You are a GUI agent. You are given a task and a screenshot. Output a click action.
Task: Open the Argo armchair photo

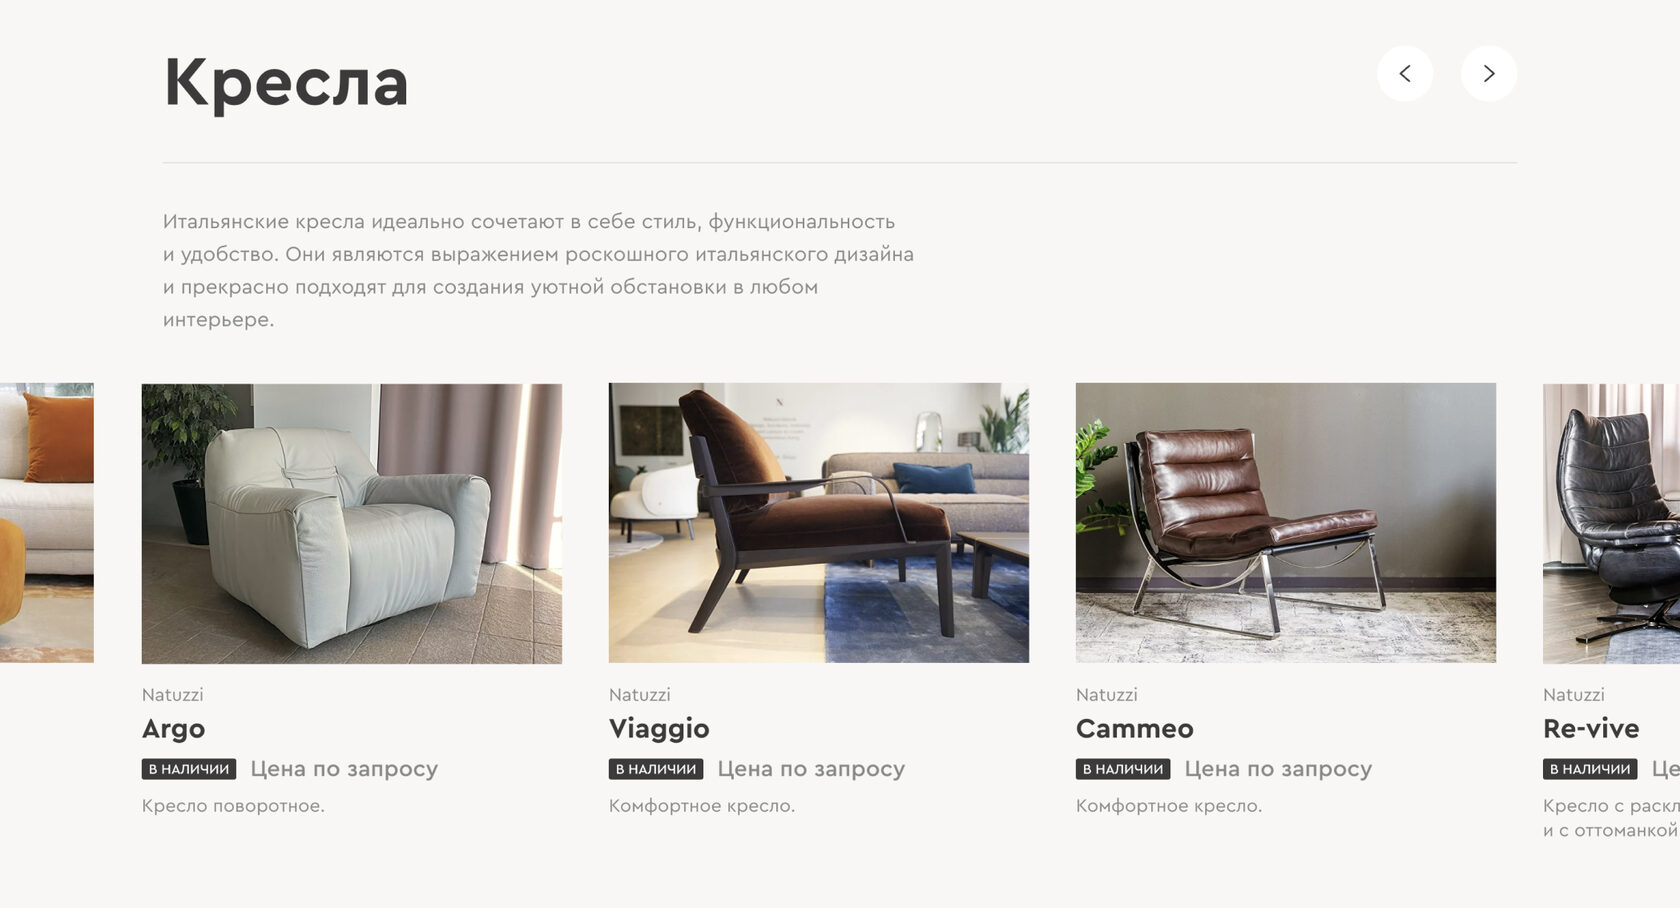352,523
